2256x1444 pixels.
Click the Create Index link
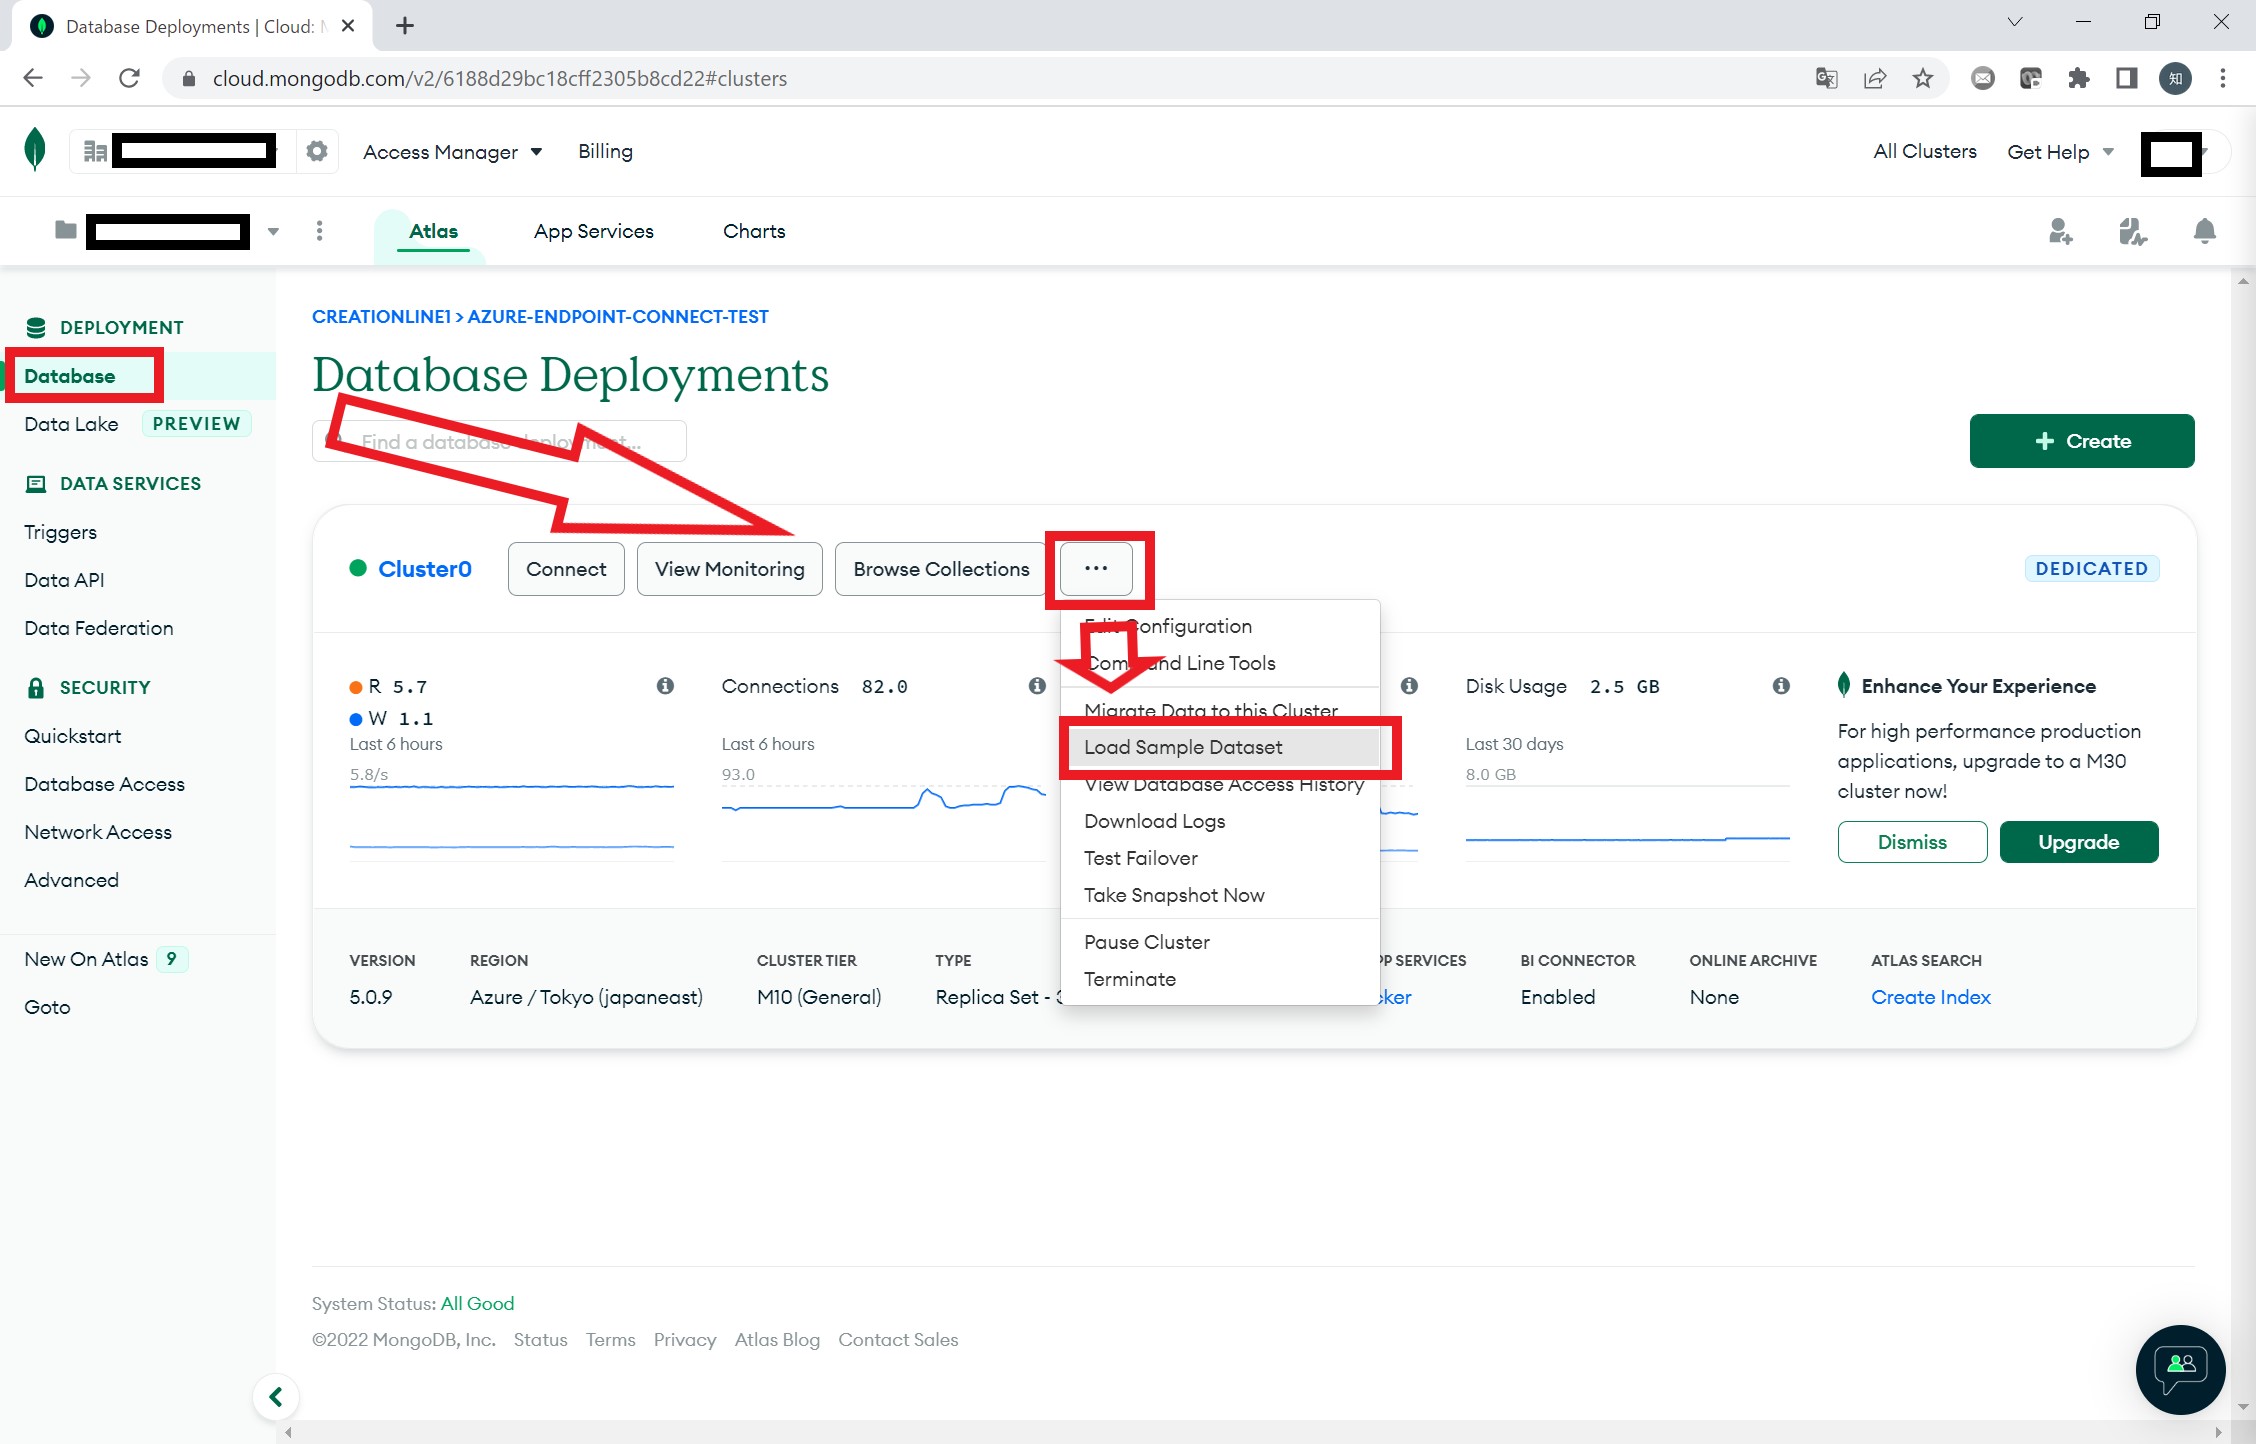coord(1931,997)
